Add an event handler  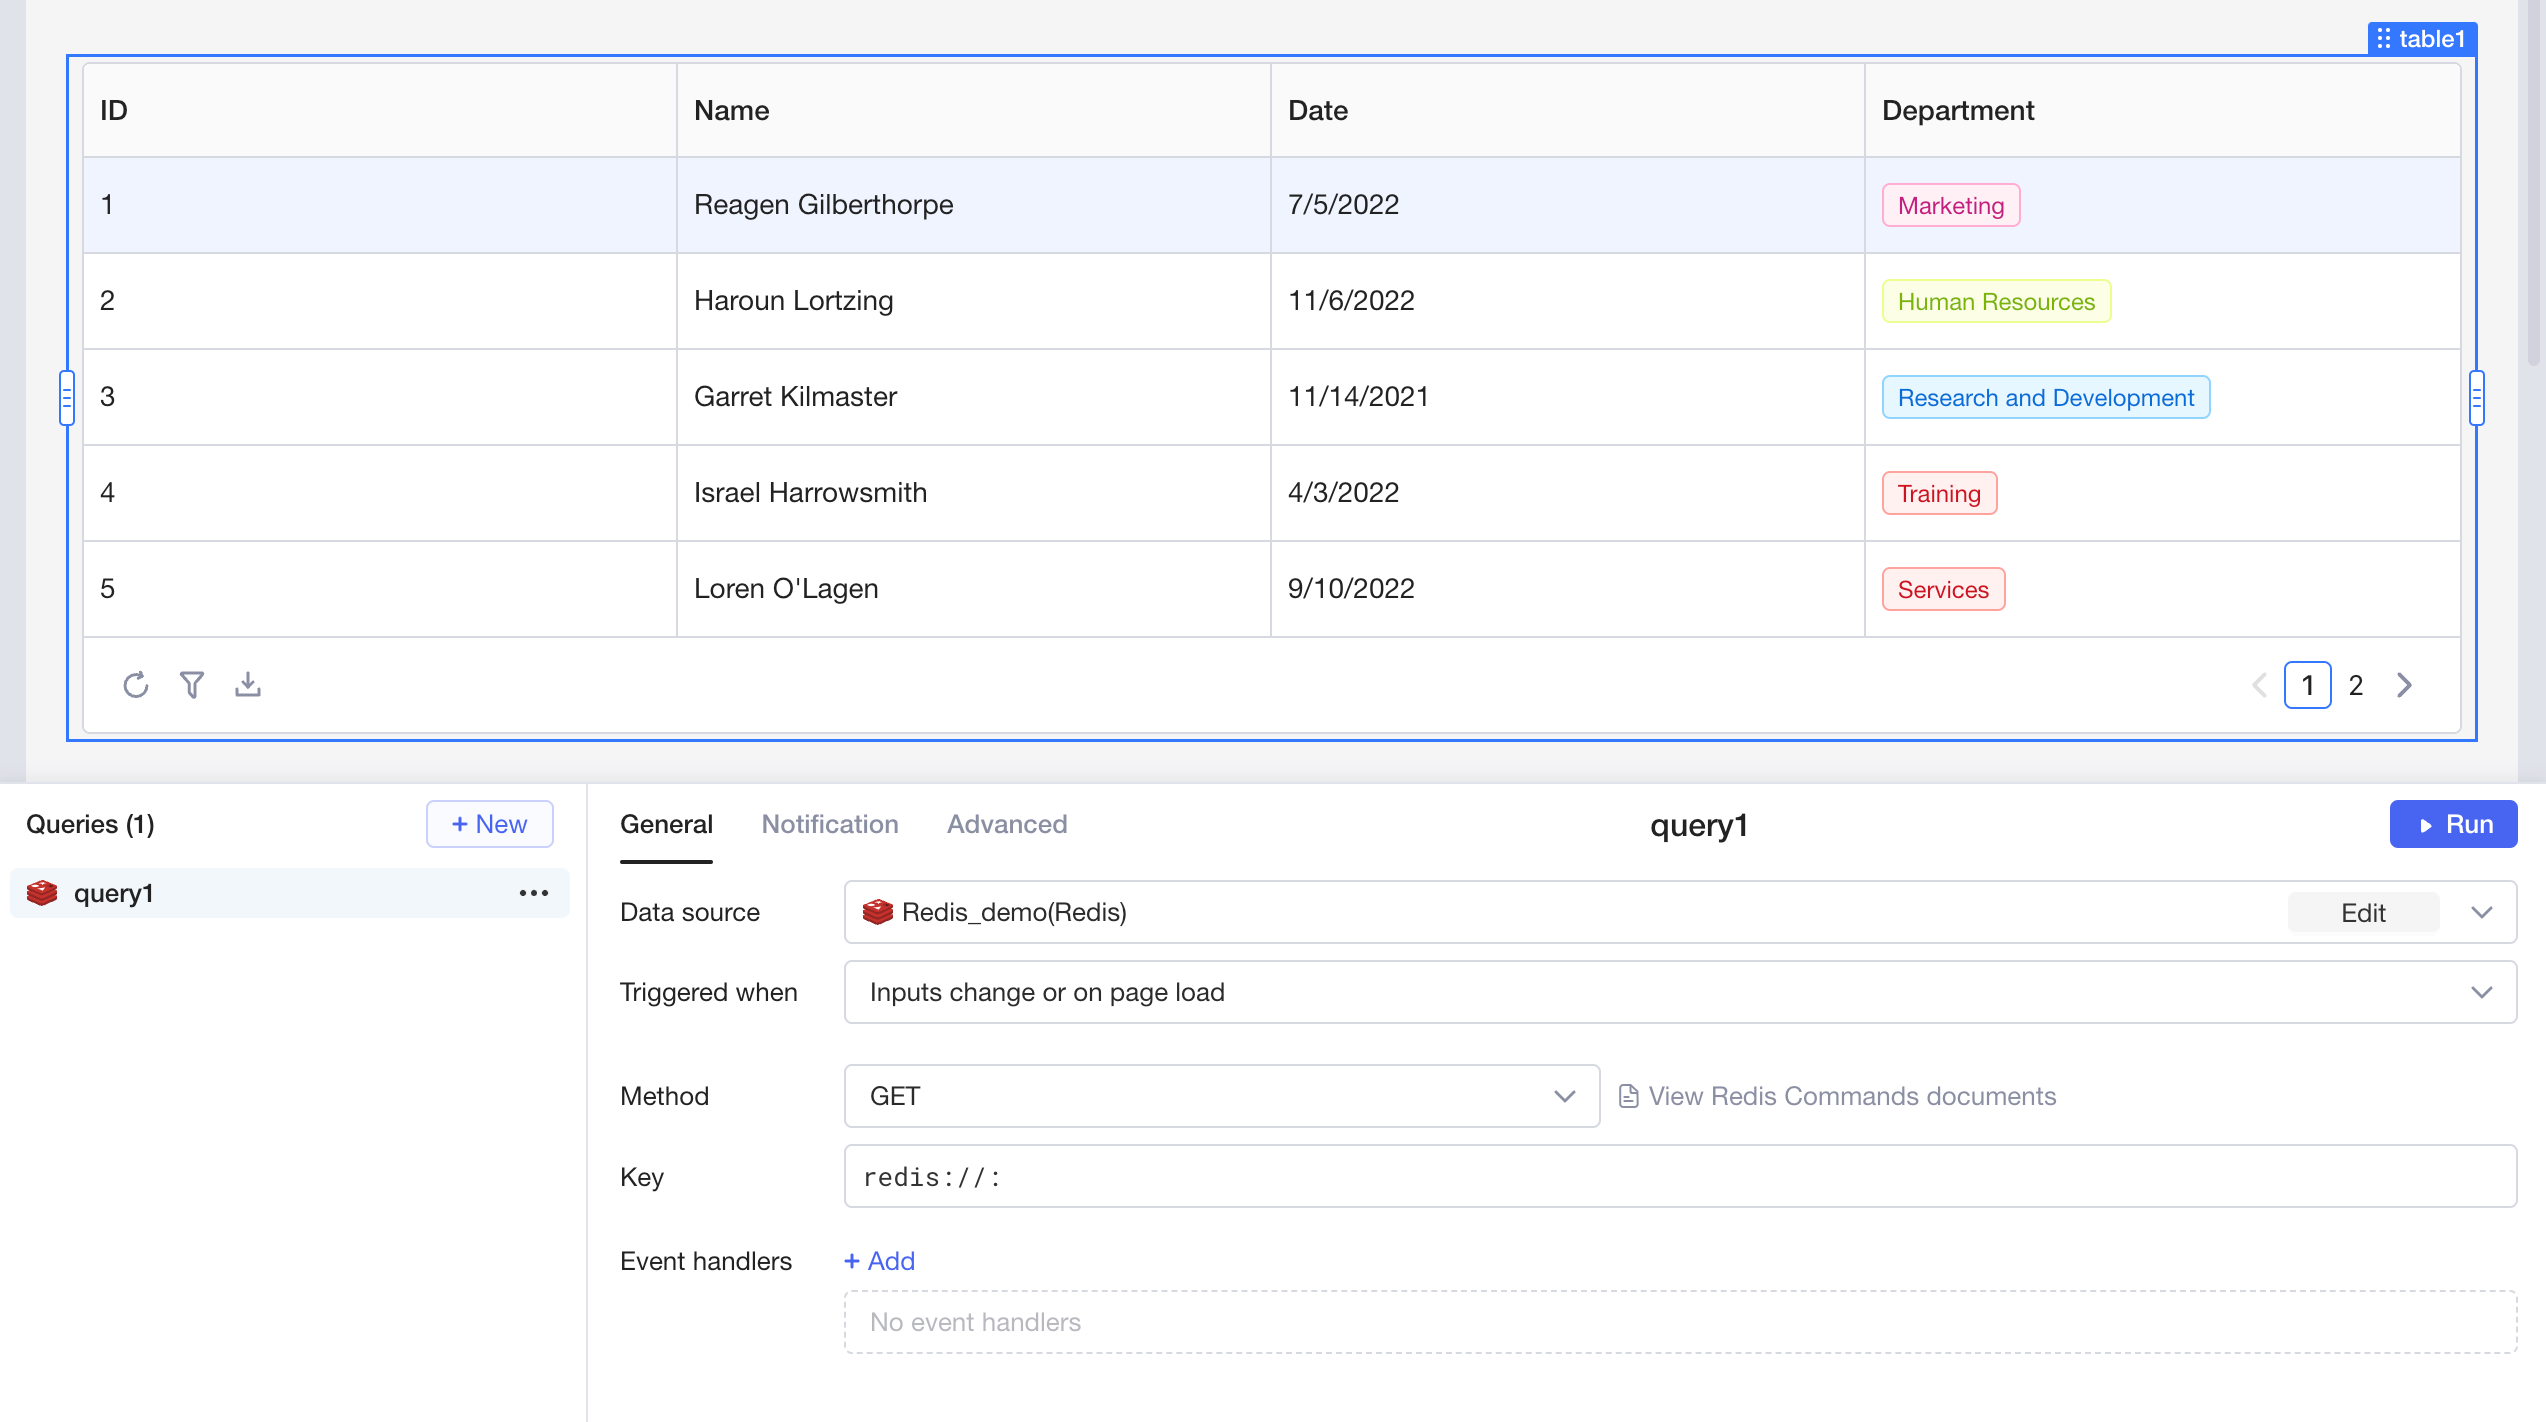click(879, 1260)
